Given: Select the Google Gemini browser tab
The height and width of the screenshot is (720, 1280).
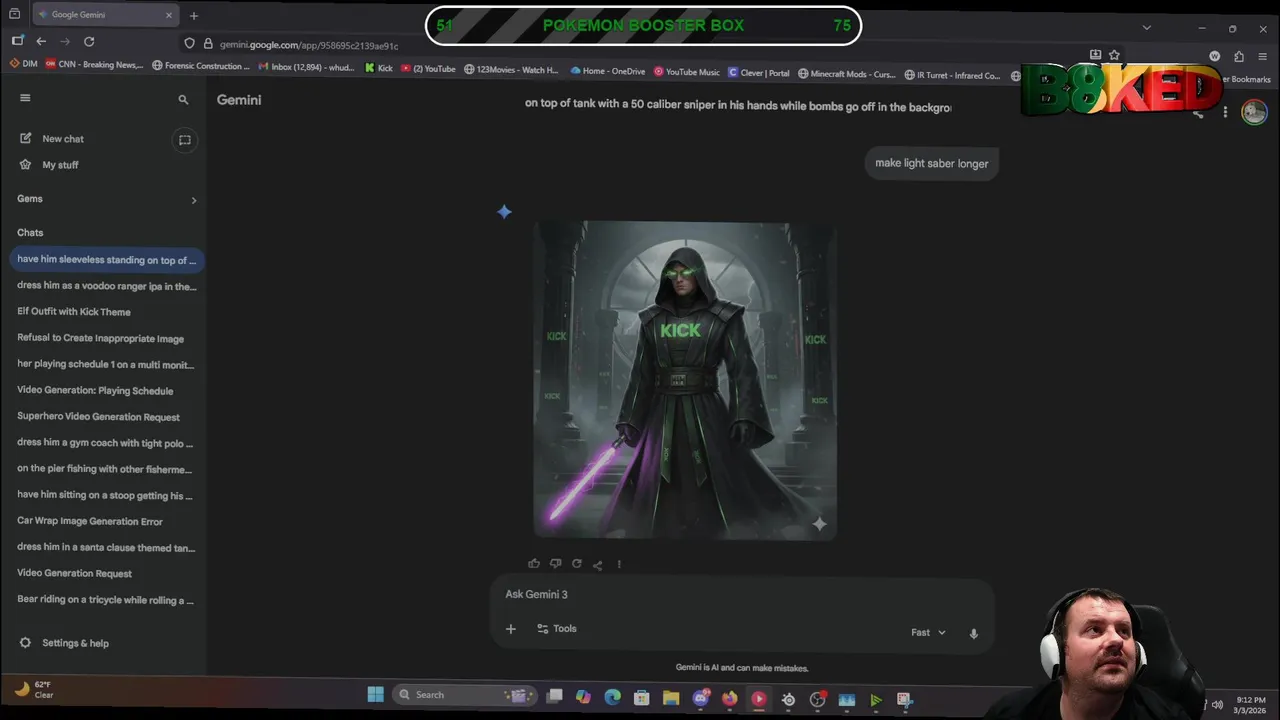Looking at the screenshot, I should (x=105, y=15).
